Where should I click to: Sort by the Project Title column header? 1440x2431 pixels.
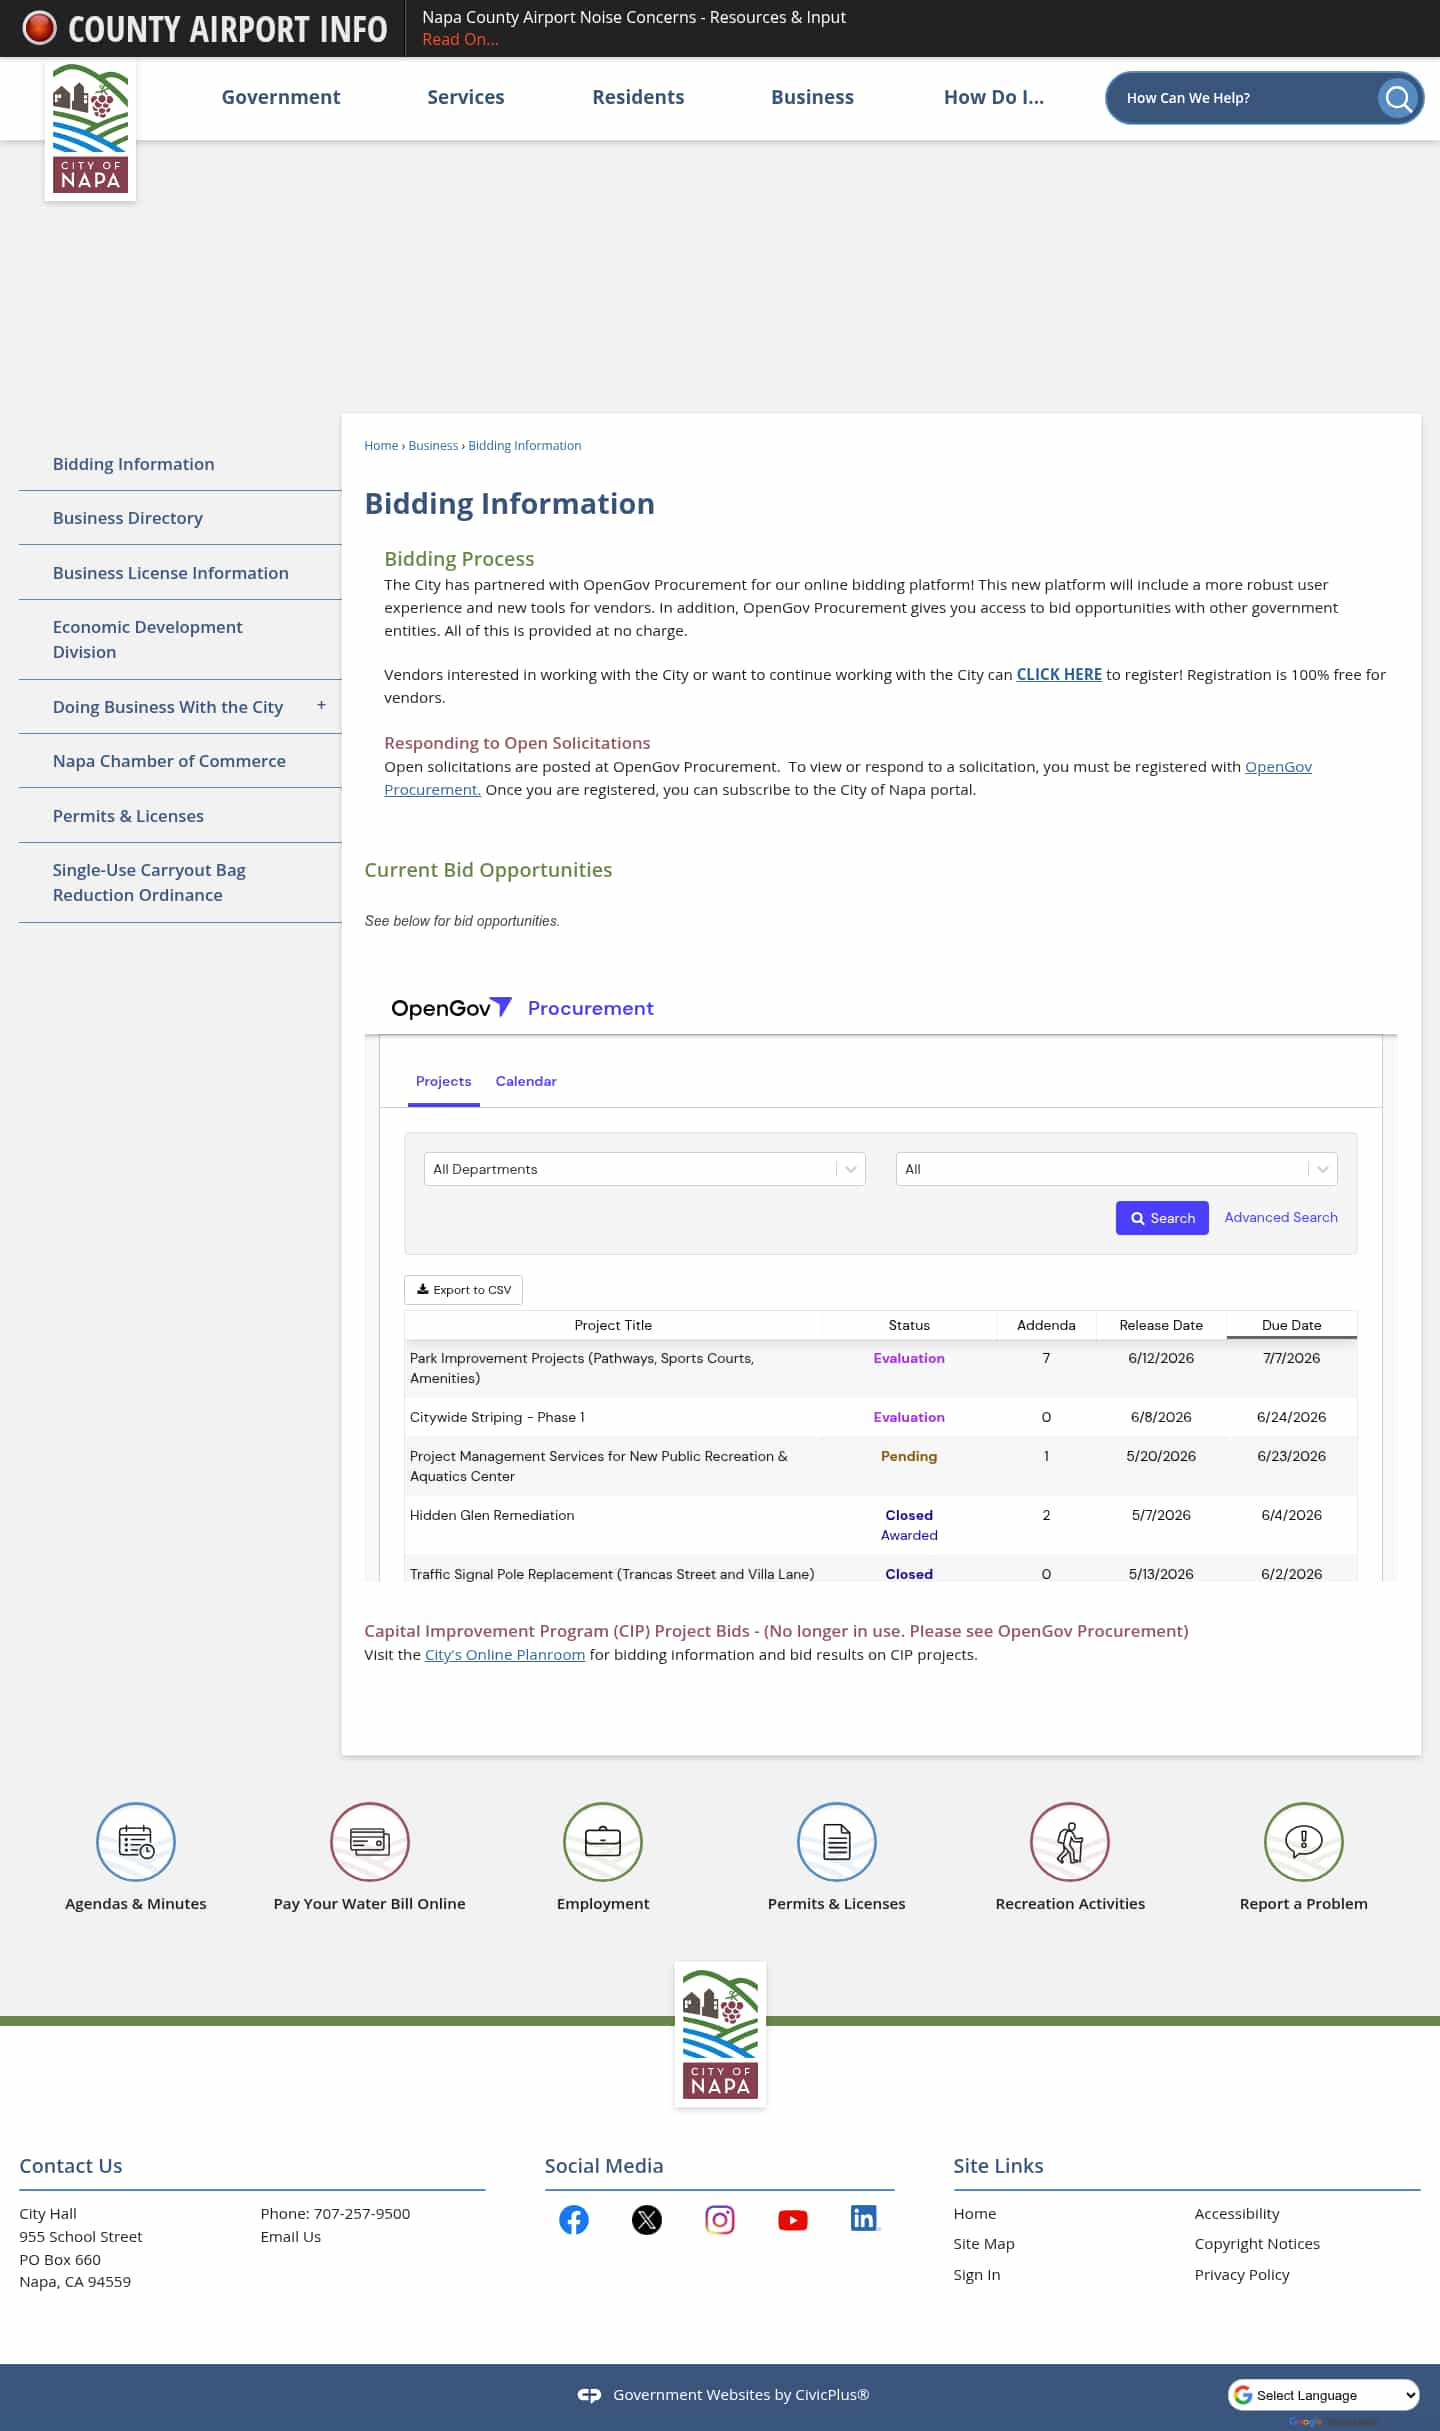click(613, 1325)
